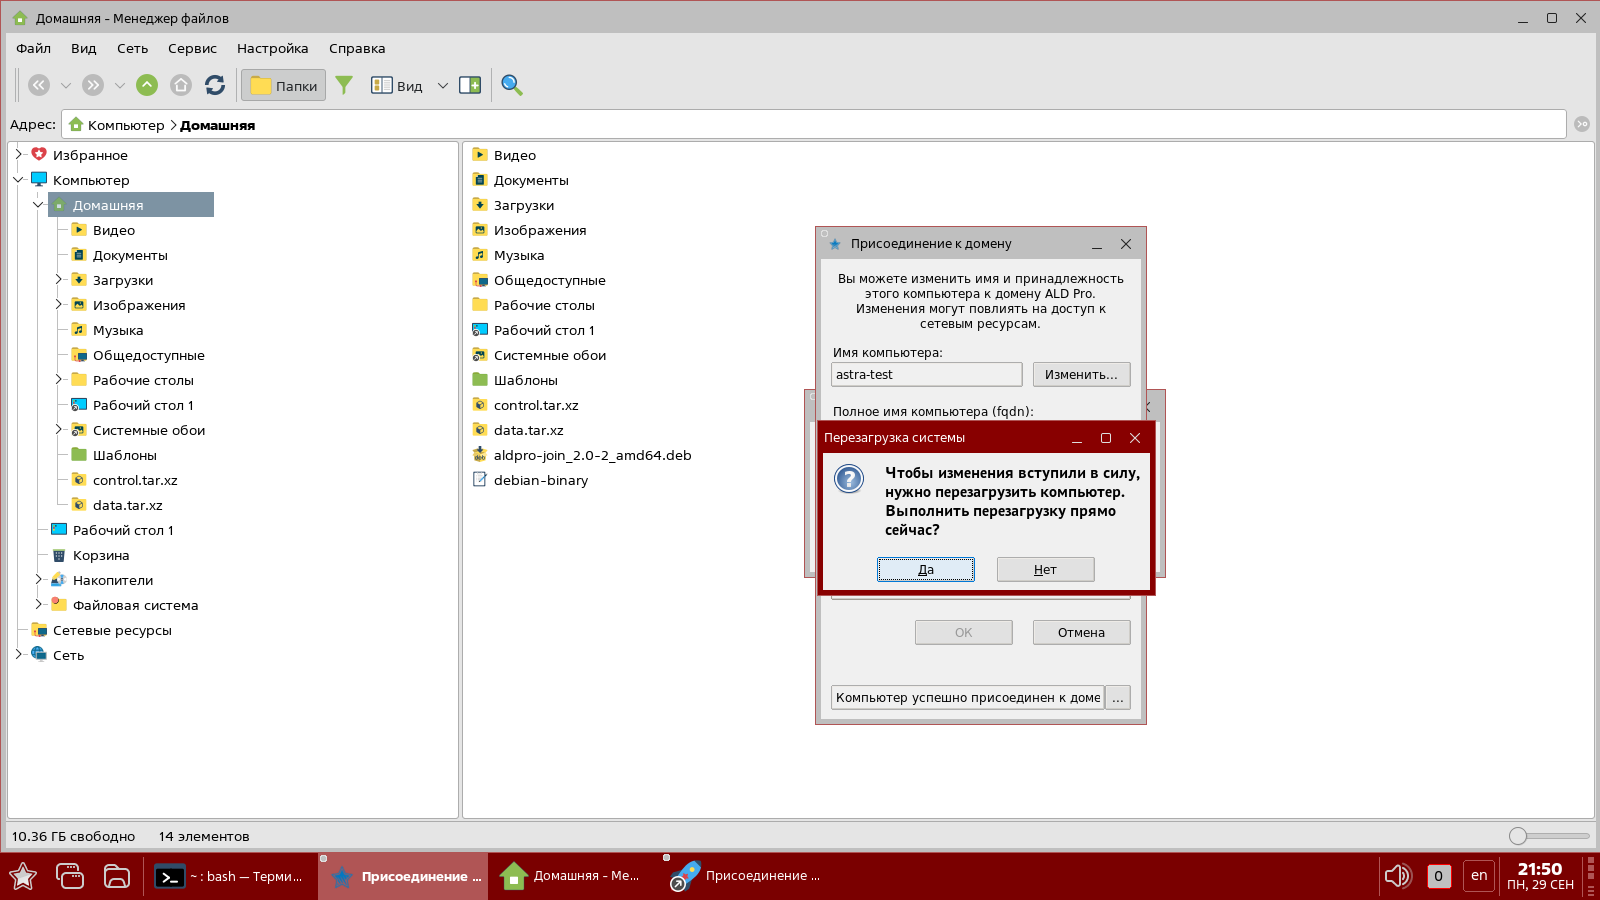1600x900 pixels.
Task: Confirm reboot by clicking Да
Action: point(926,569)
